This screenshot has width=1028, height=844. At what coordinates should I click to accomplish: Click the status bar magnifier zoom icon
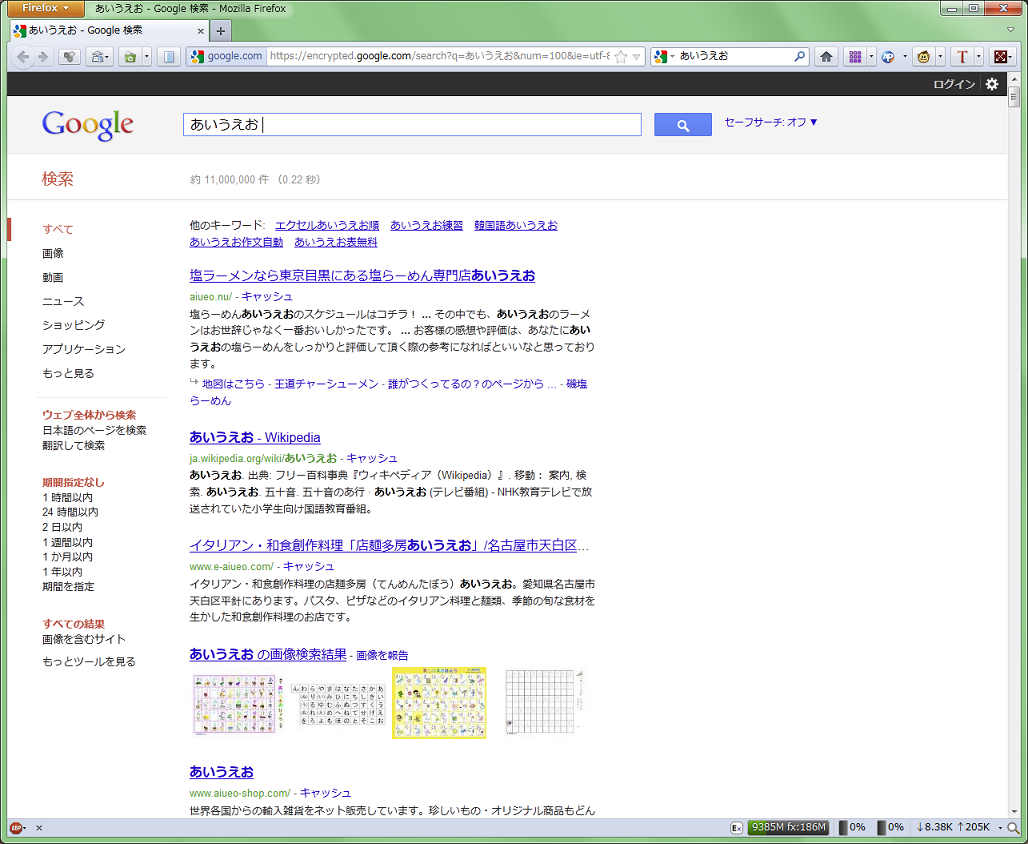pyautogui.click(x=1014, y=828)
